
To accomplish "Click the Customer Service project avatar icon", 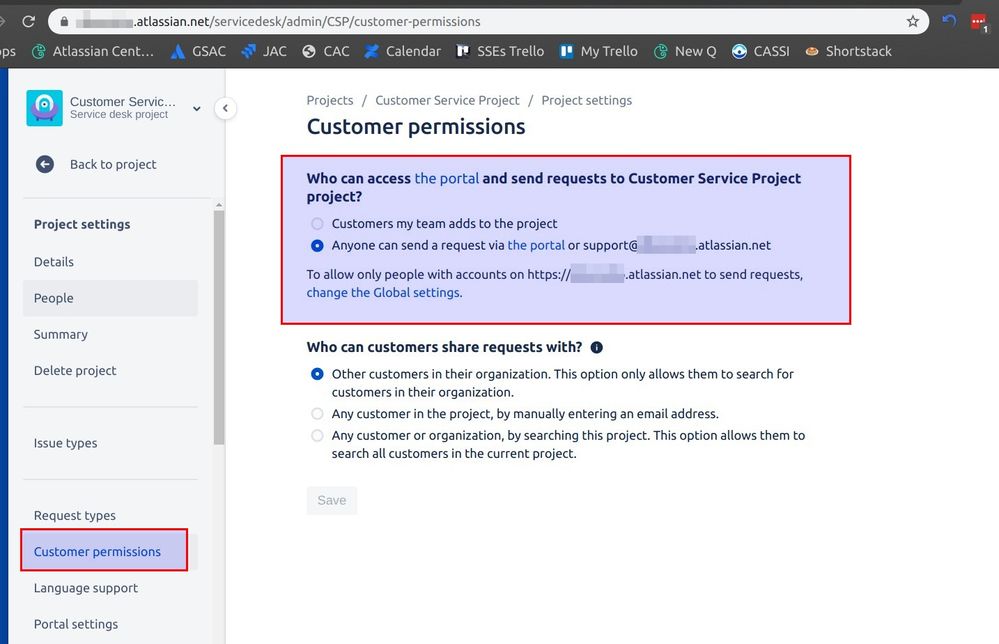I will coord(45,108).
